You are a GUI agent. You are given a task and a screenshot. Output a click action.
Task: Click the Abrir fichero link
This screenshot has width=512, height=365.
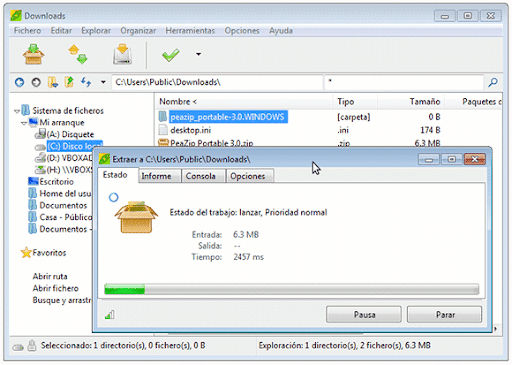[56, 288]
